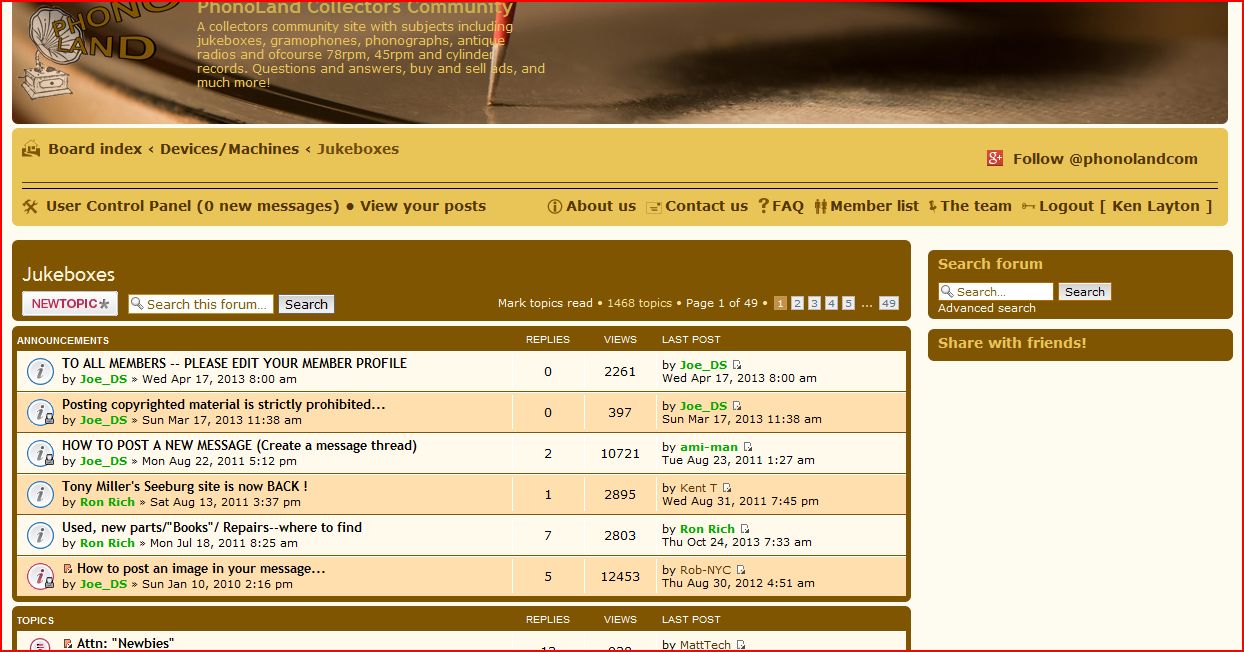Click the info icon beside About us
Image resolution: width=1244 pixels, height=652 pixels.
(555, 206)
